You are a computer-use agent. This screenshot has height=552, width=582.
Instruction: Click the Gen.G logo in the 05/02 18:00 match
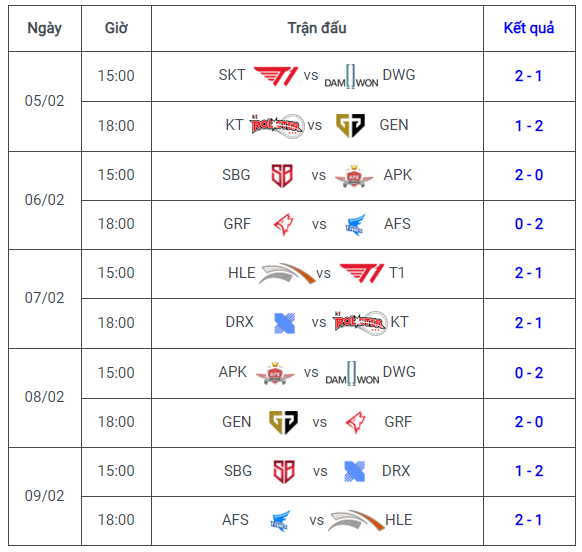[x=350, y=125]
